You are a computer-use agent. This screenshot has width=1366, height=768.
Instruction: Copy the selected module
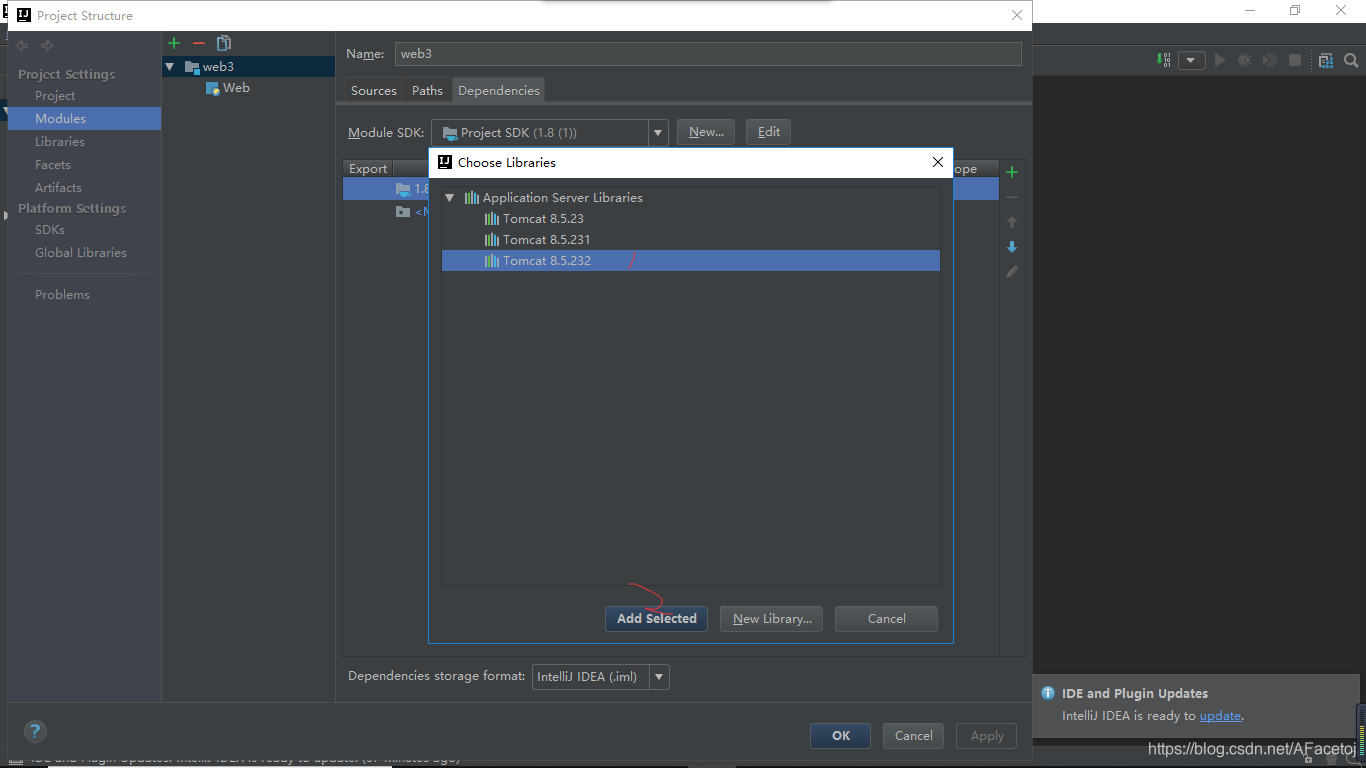(224, 43)
